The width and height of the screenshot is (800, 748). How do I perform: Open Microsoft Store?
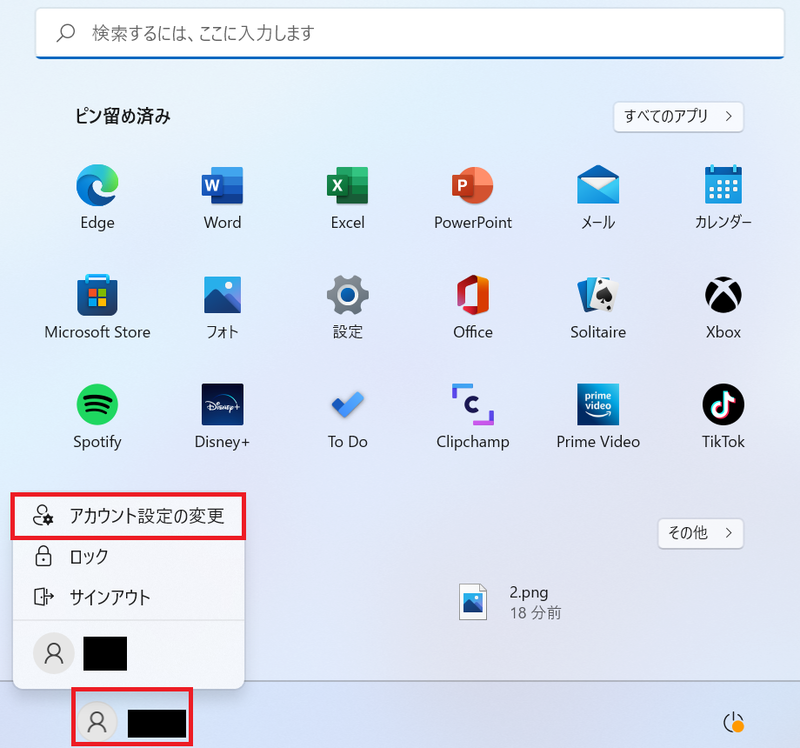tap(97, 307)
